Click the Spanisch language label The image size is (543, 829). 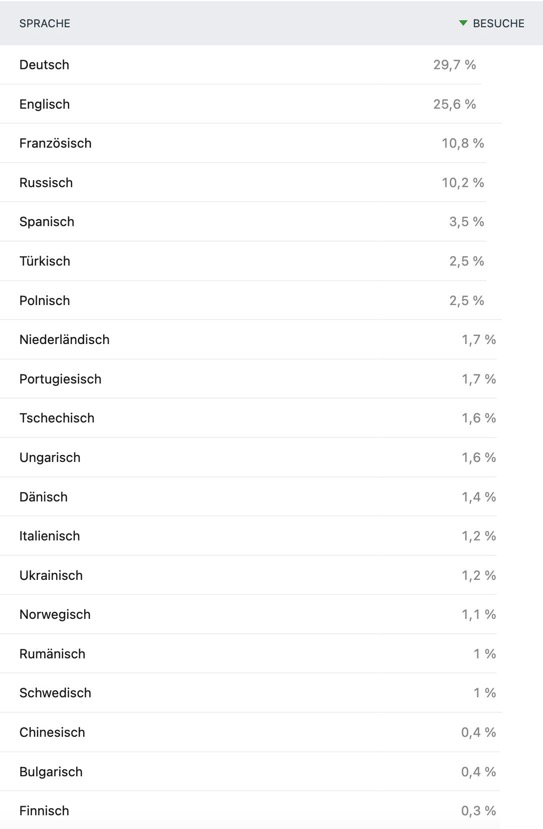pos(47,222)
